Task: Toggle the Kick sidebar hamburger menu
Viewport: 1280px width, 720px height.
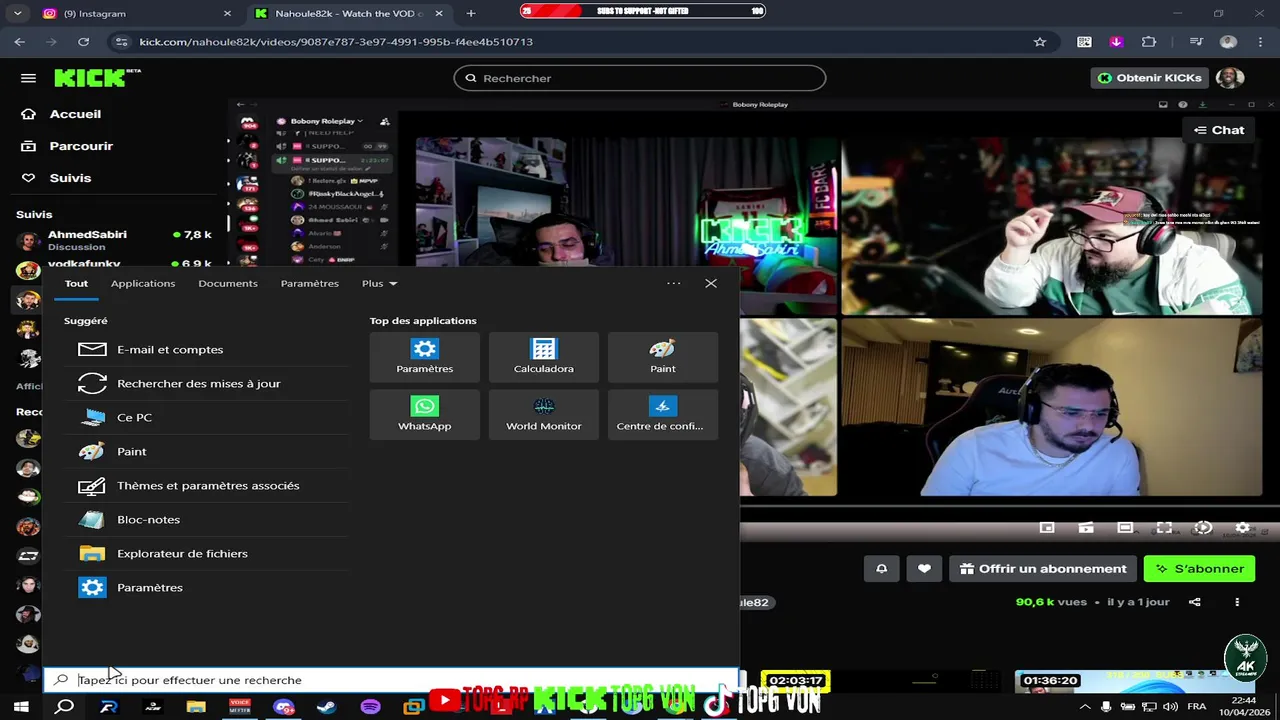Action: 28,78
